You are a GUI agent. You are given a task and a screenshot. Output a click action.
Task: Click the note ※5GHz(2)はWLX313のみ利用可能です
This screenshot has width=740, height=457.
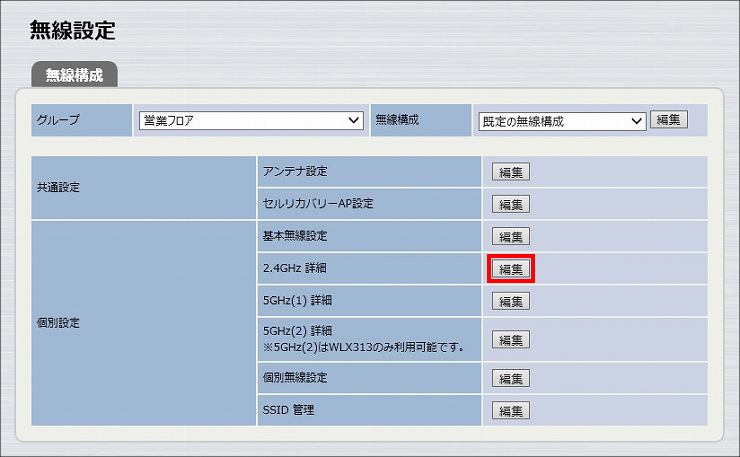(364, 347)
